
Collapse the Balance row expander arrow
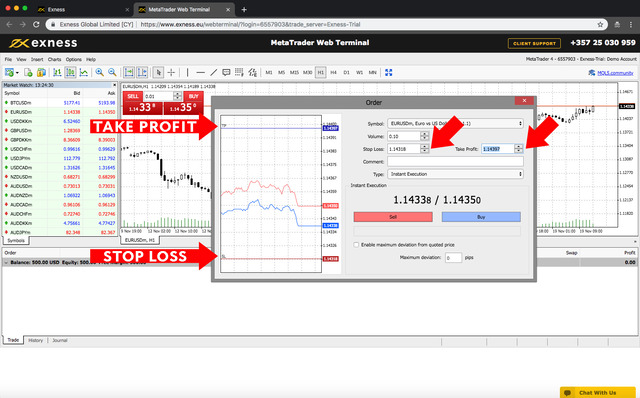click(x=6, y=262)
